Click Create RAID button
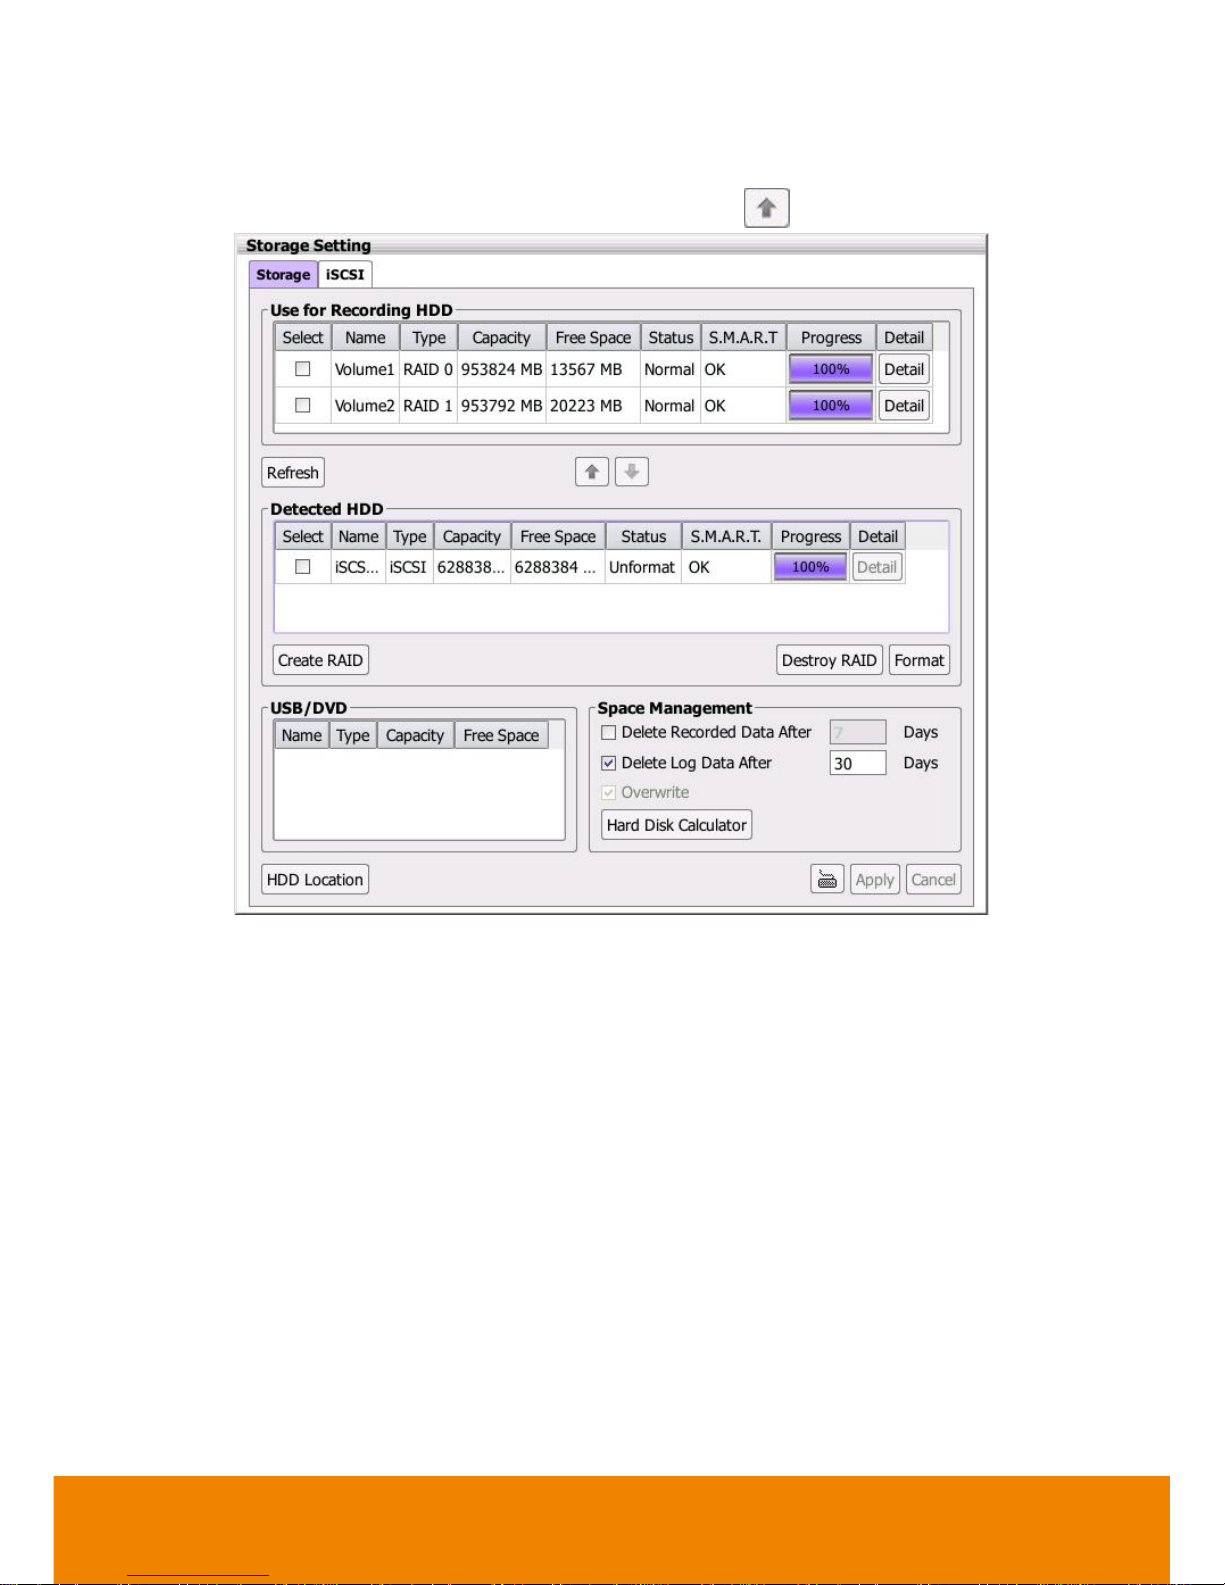Image resolution: width=1225 pixels, height=1585 pixels. click(x=320, y=660)
